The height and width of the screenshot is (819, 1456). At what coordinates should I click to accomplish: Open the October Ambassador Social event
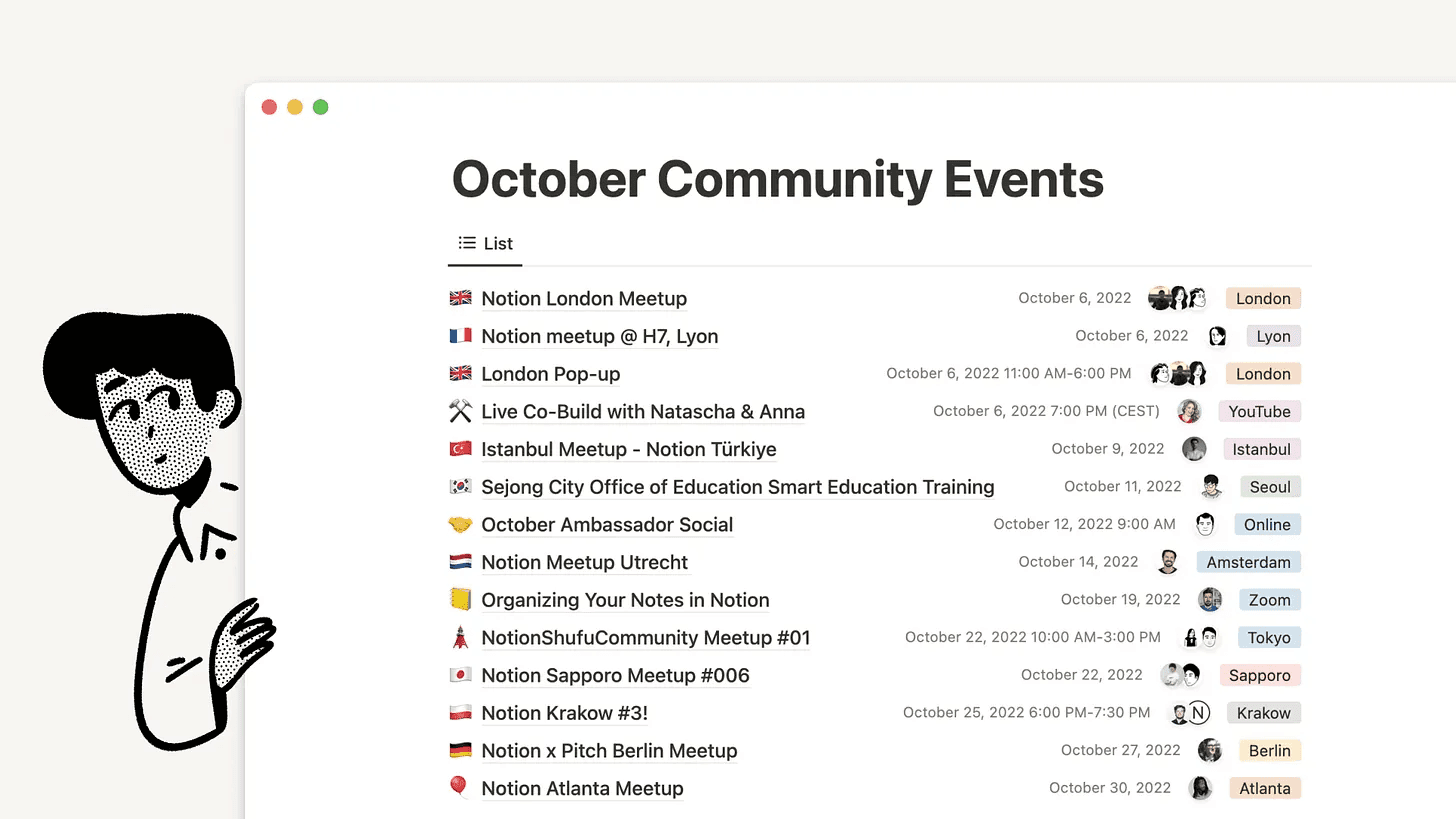pos(607,524)
